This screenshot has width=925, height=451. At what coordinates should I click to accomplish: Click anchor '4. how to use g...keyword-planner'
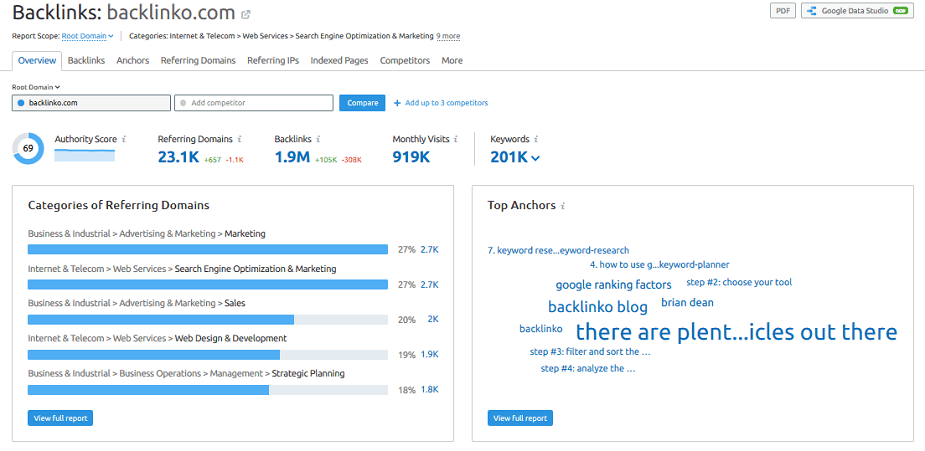coord(660,265)
